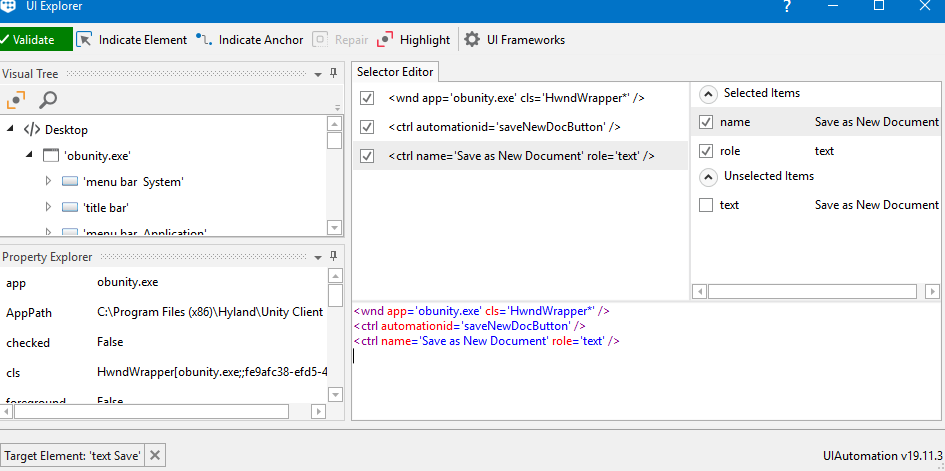Uncheck the role attribute checkbox
Screen dimensions: 945x471
[x=706, y=151]
